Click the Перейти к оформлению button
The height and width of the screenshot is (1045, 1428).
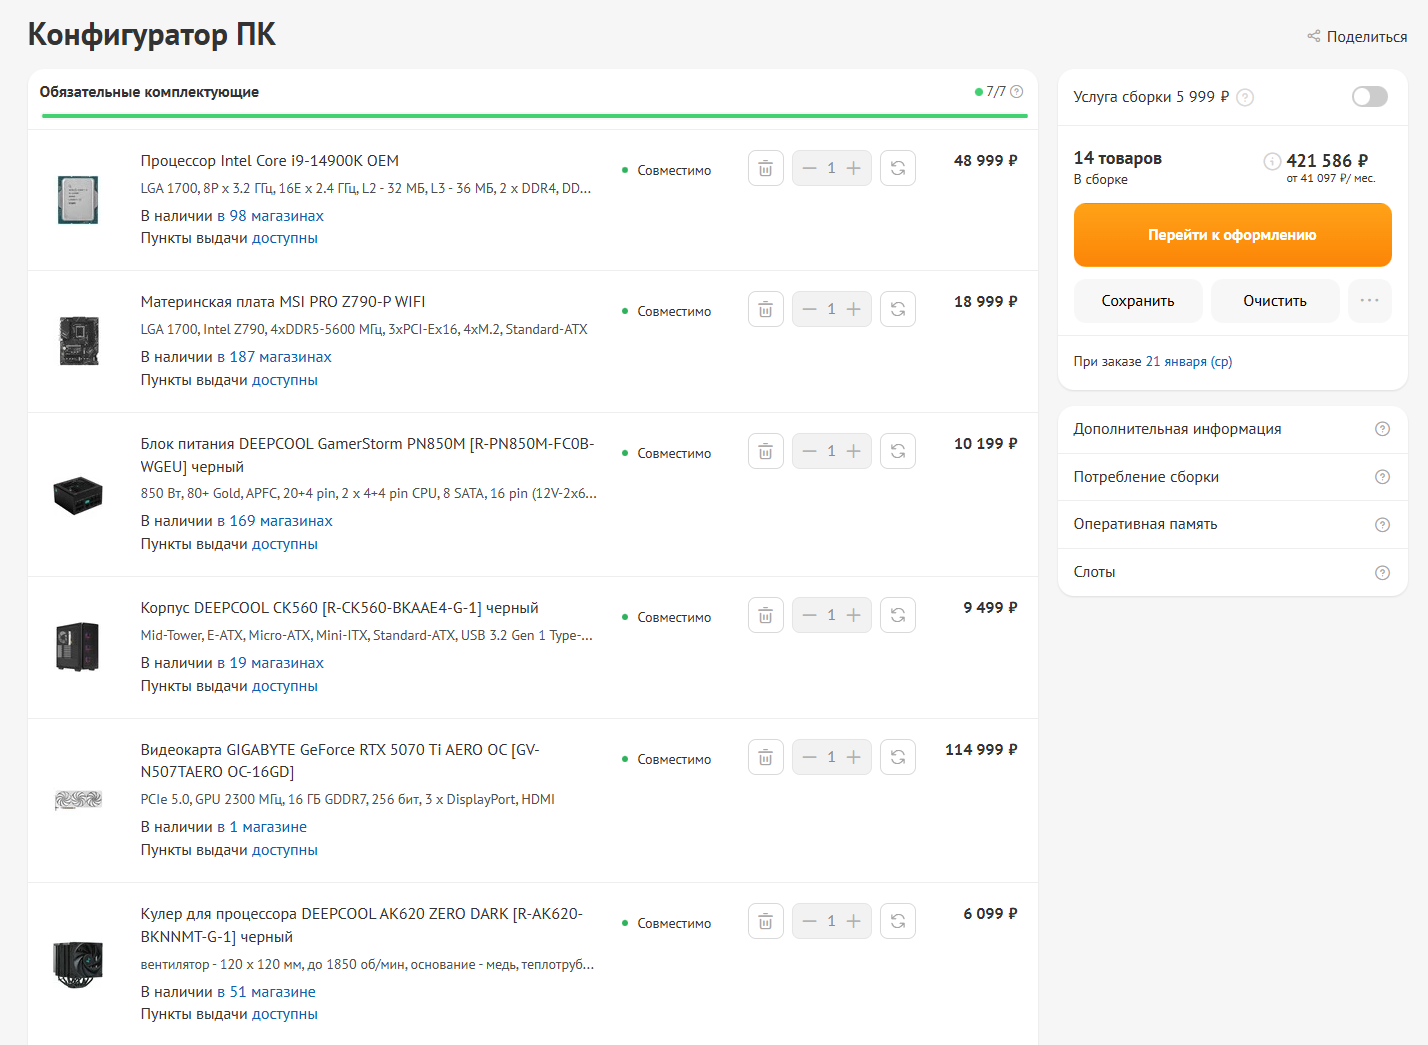[1232, 235]
